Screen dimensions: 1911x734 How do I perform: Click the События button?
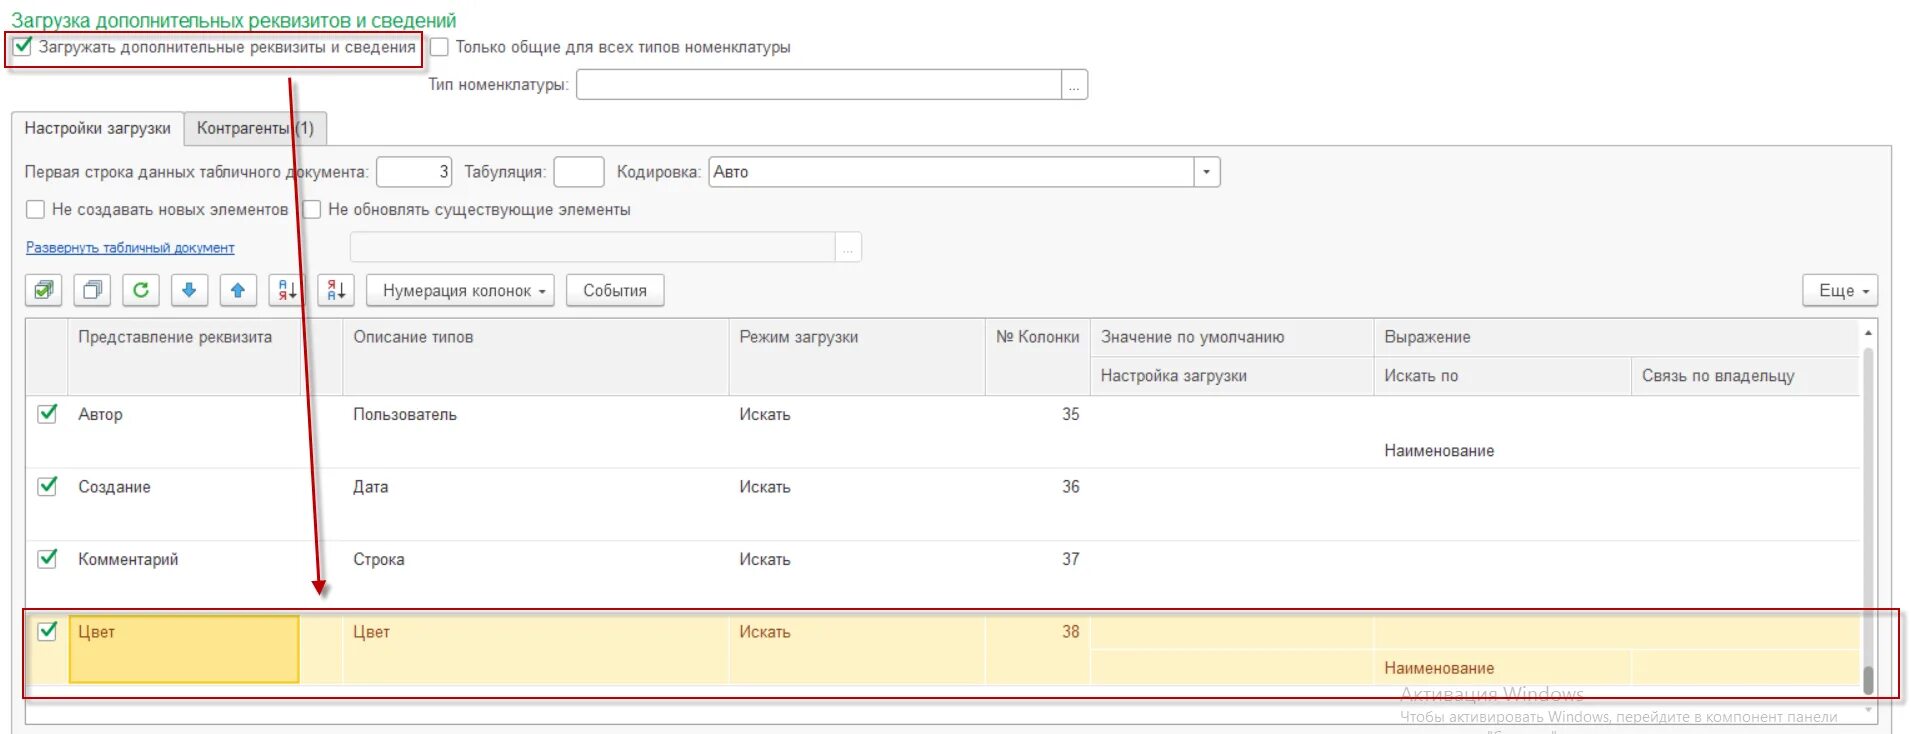pos(615,291)
